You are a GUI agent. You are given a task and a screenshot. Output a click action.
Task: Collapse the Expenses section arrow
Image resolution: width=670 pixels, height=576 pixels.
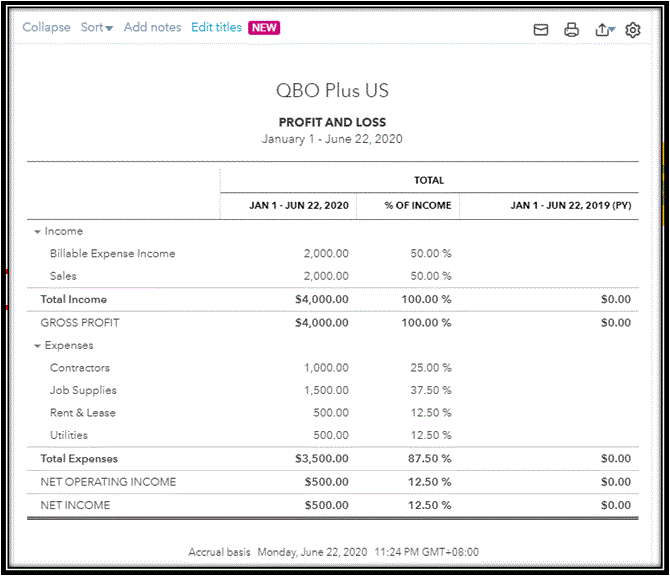pyautogui.click(x=37, y=346)
